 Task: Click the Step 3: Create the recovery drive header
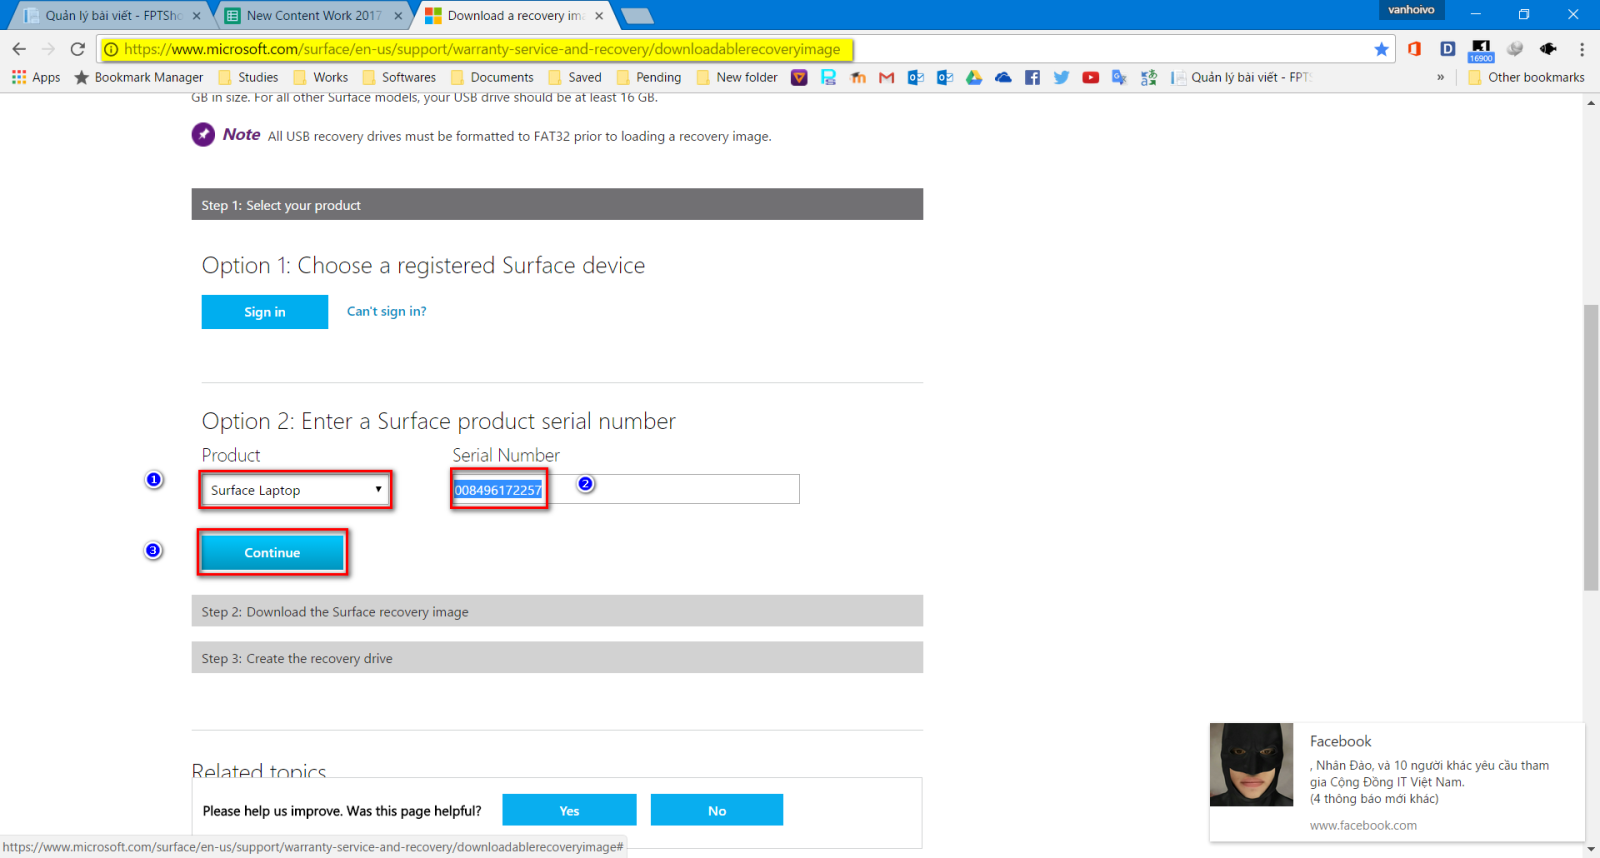tap(557, 658)
